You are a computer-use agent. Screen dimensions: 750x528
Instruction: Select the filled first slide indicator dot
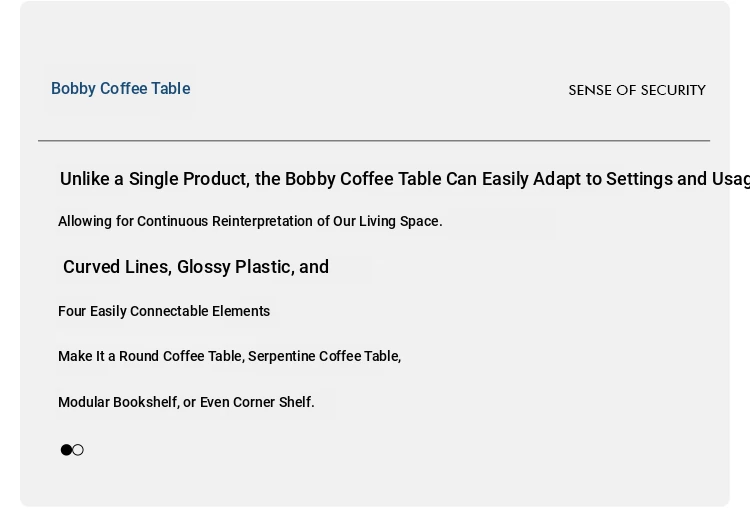[x=66, y=450]
